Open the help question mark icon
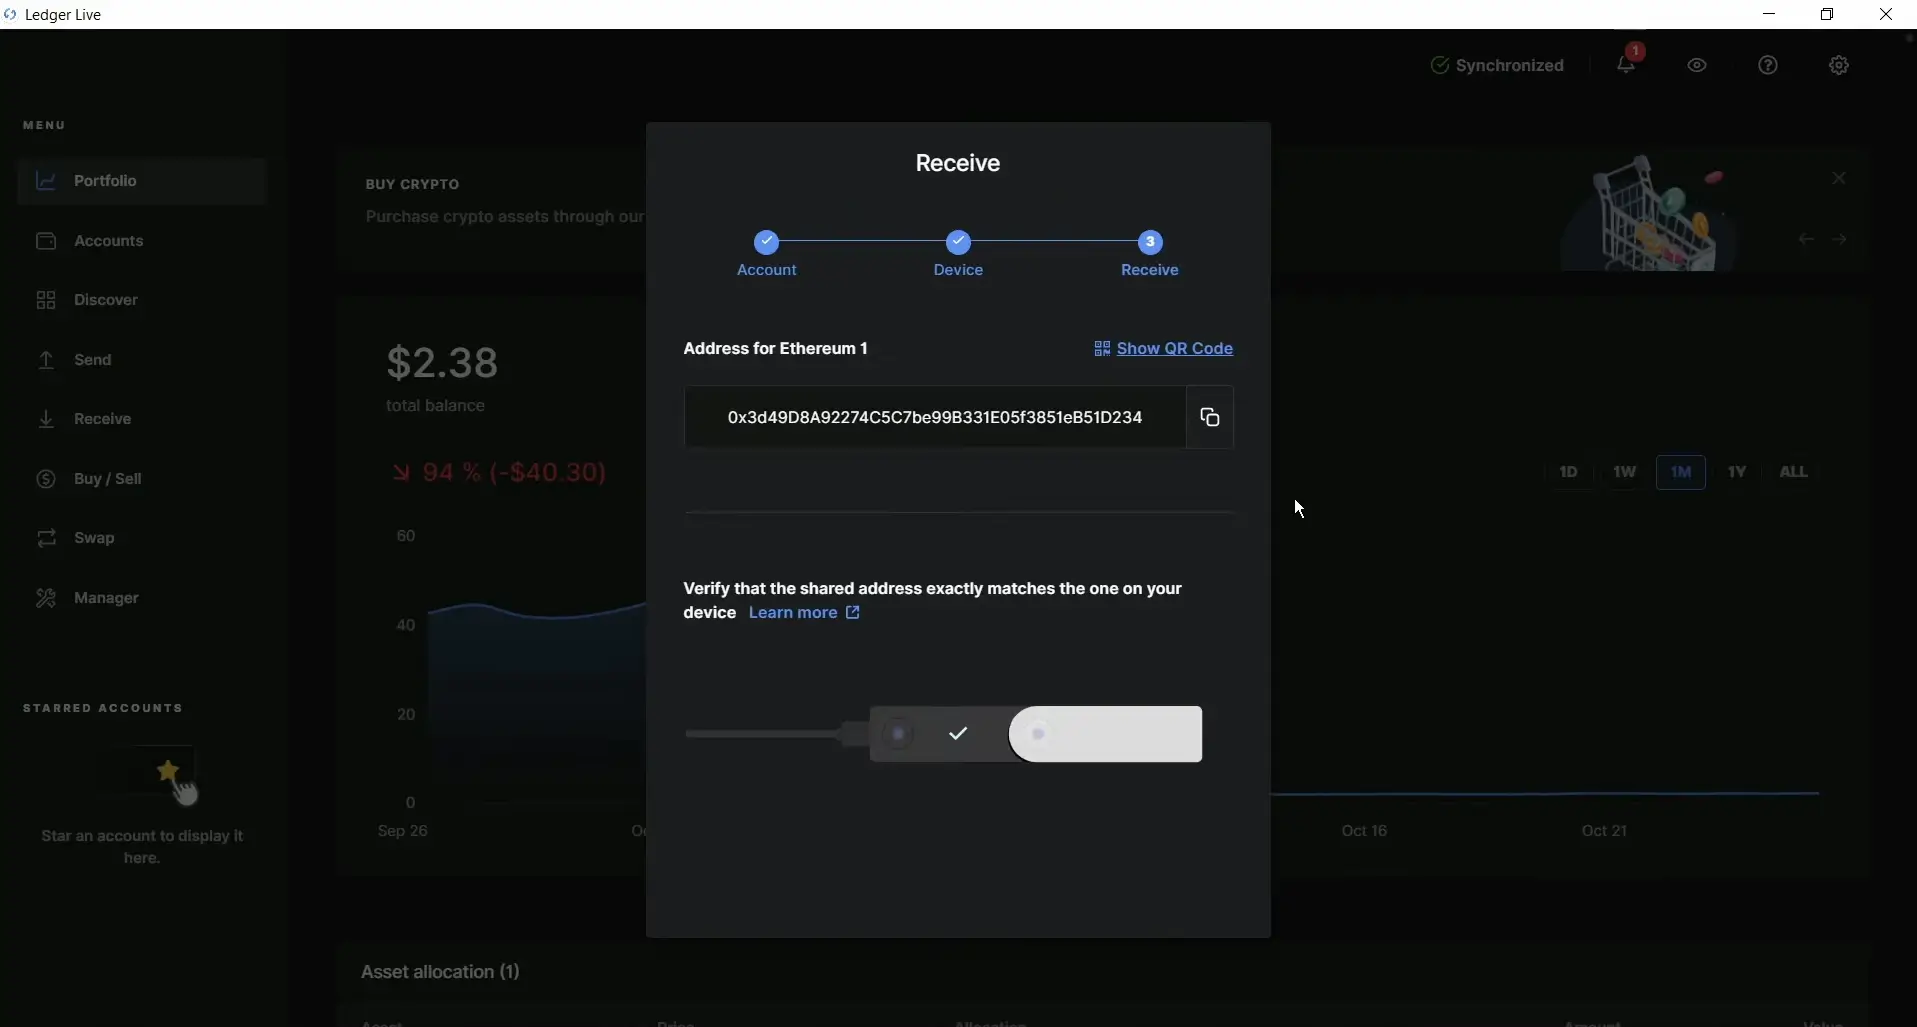This screenshot has height=1027, width=1917. coord(1767,65)
